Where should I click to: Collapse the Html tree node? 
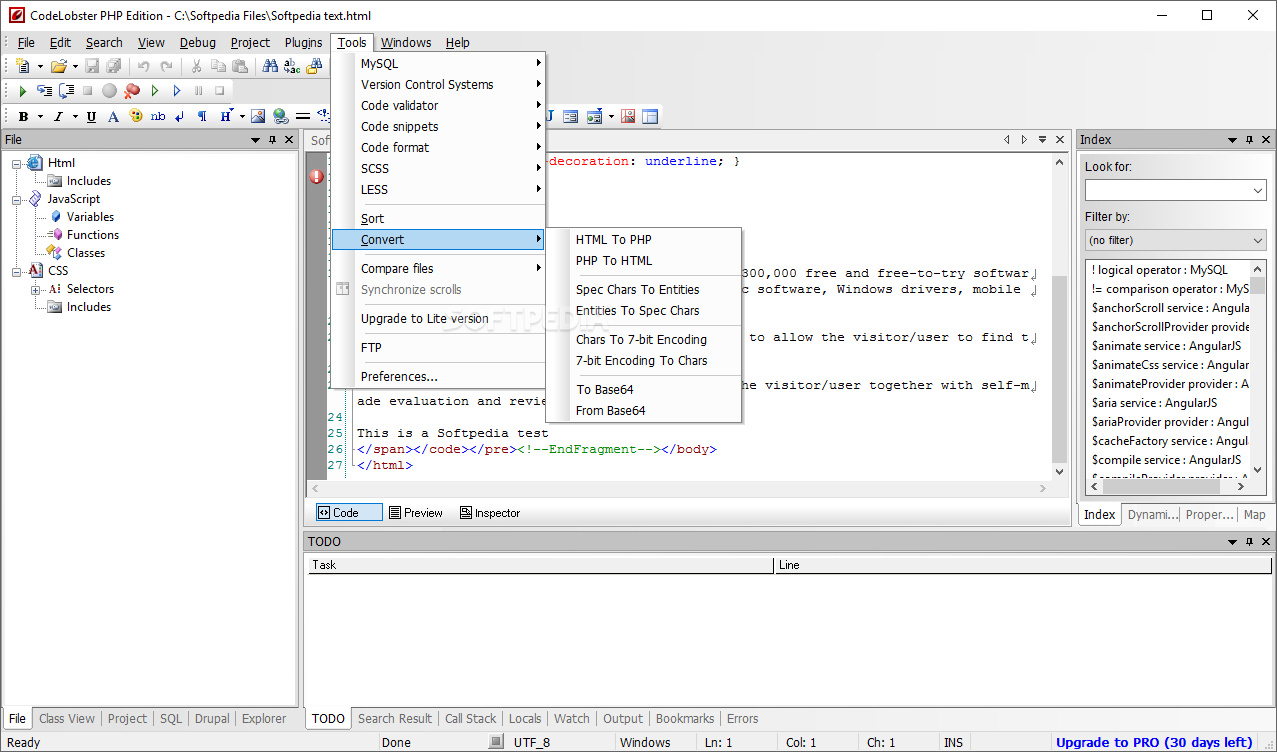click(17, 163)
